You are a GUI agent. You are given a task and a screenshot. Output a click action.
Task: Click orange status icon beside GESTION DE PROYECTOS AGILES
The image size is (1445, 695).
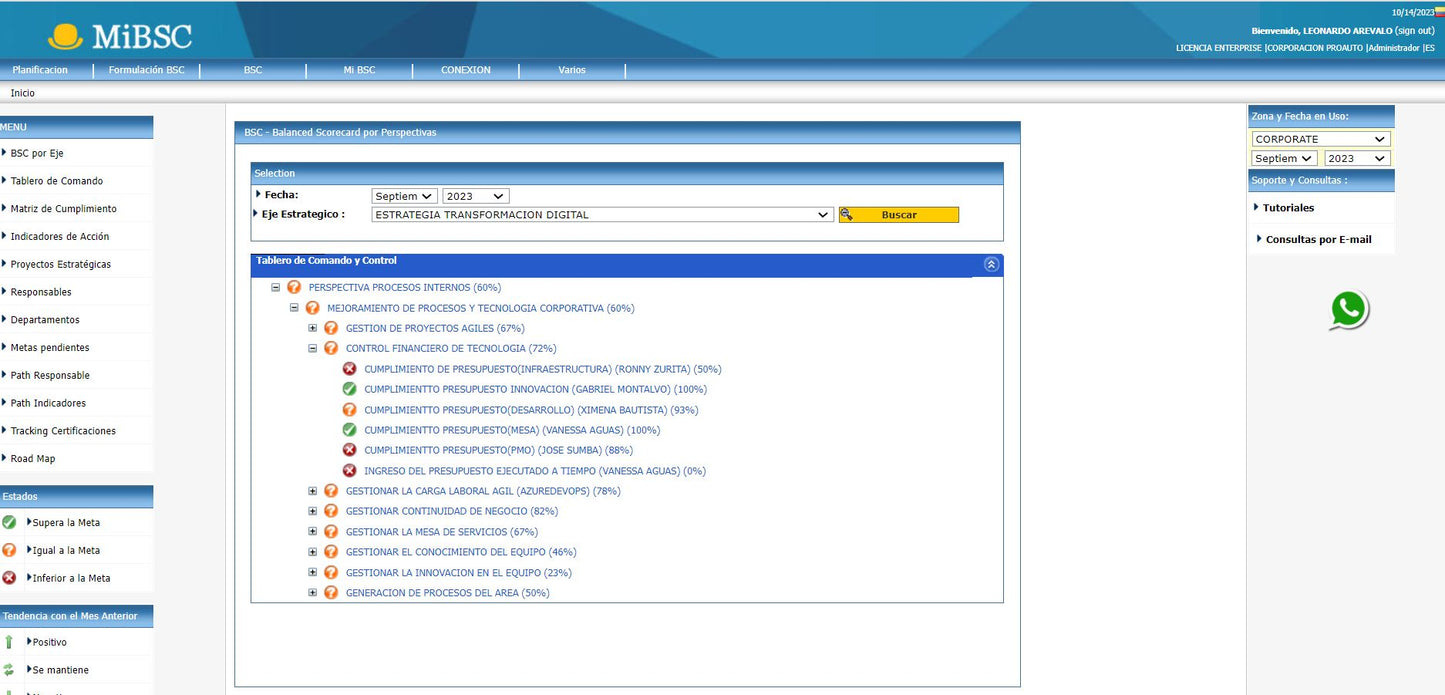click(331, 328)
